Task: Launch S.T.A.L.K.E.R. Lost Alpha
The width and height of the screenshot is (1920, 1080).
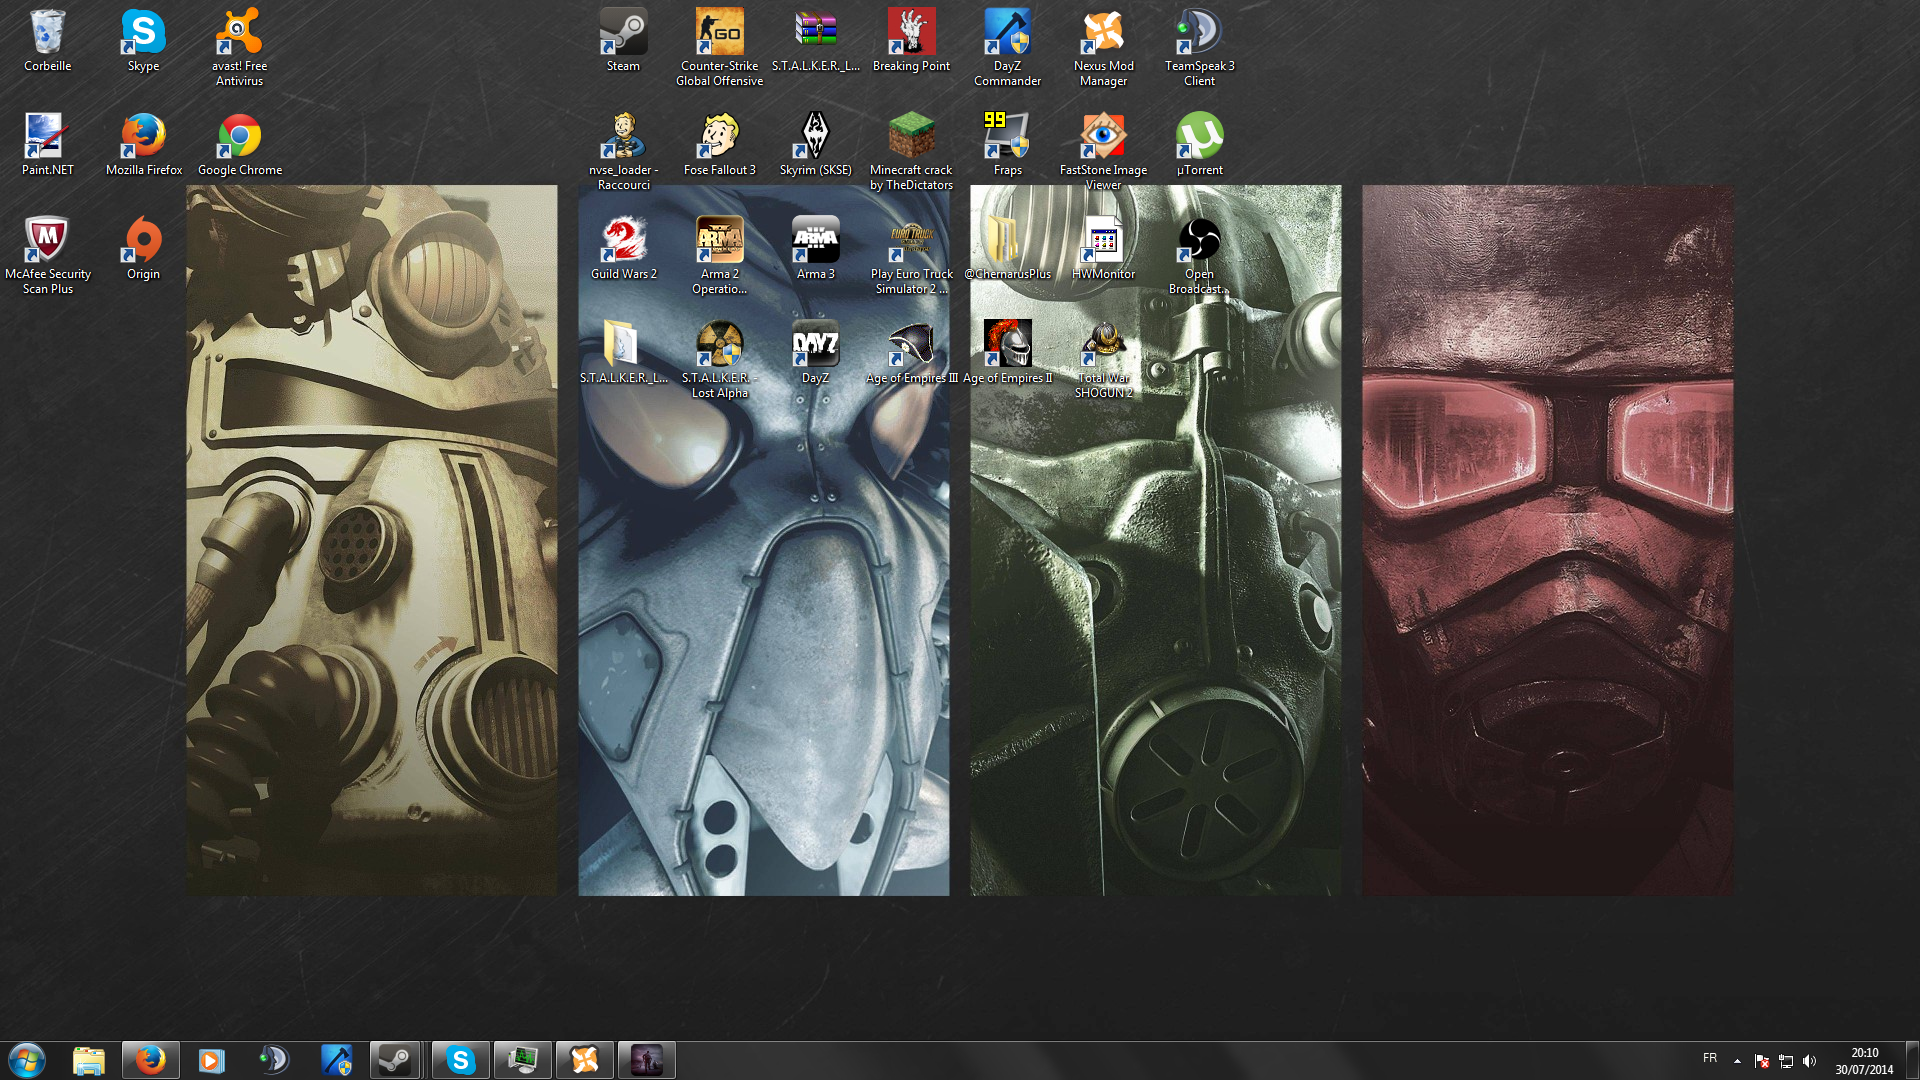Action: click(719, 359)
